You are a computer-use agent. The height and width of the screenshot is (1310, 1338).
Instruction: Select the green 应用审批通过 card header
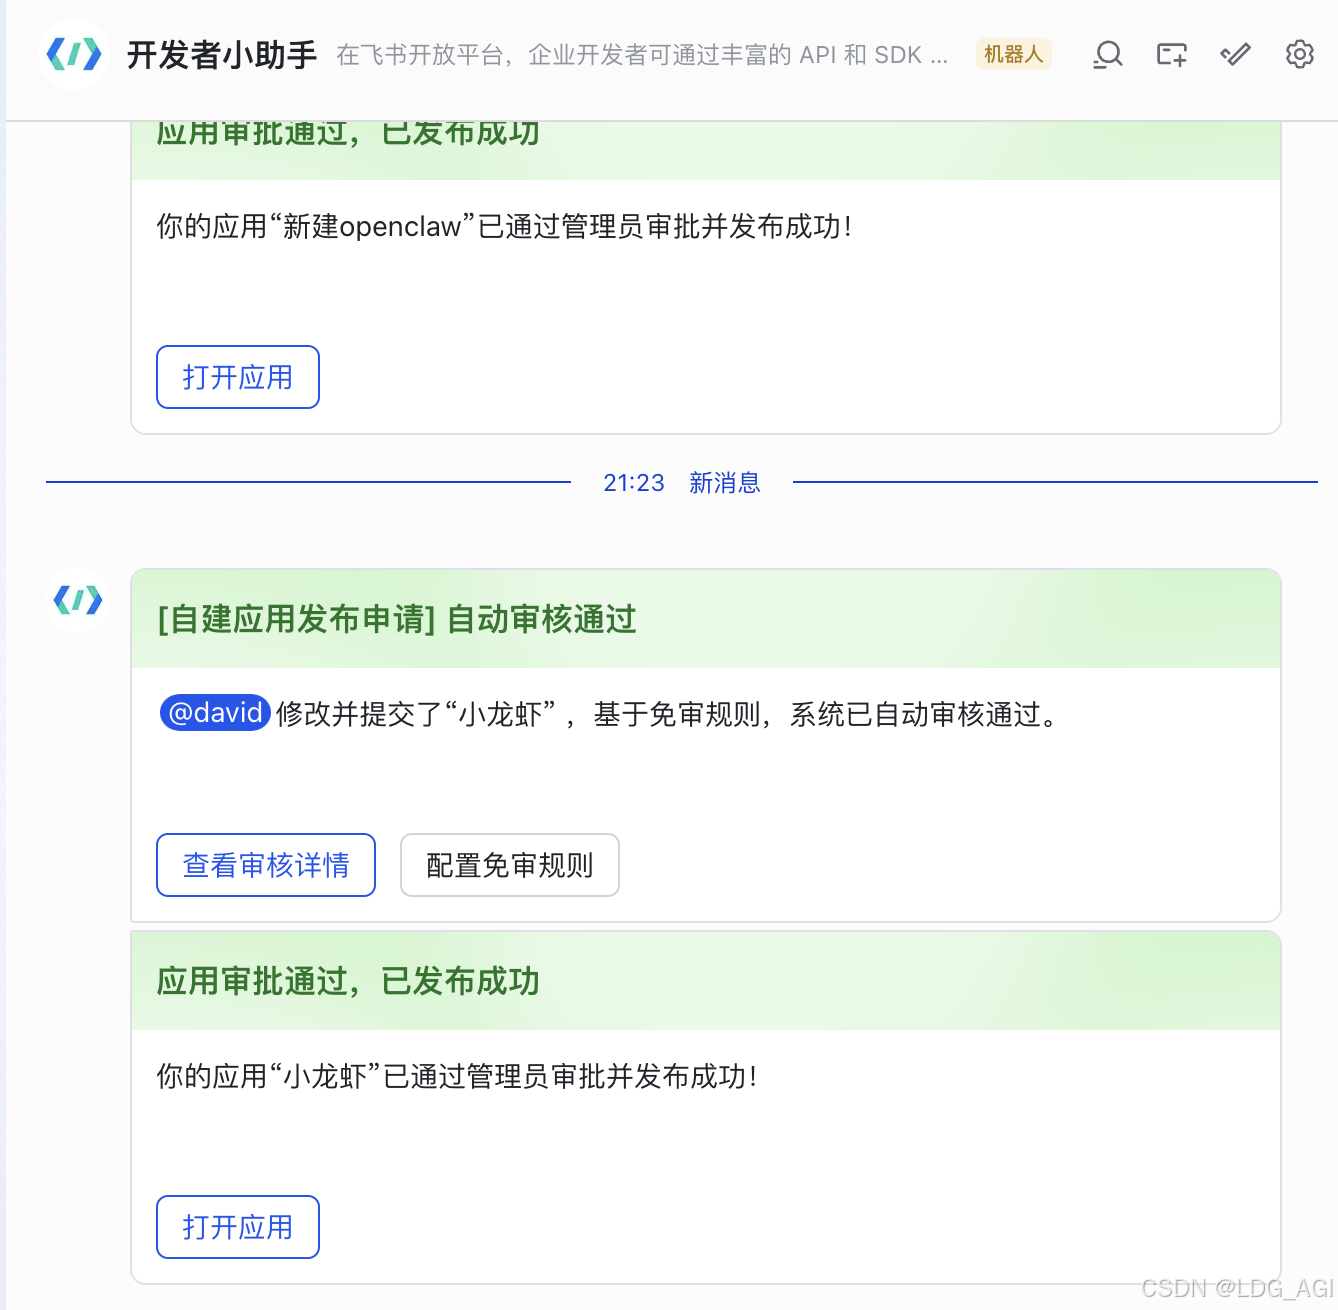coord(348,982)
